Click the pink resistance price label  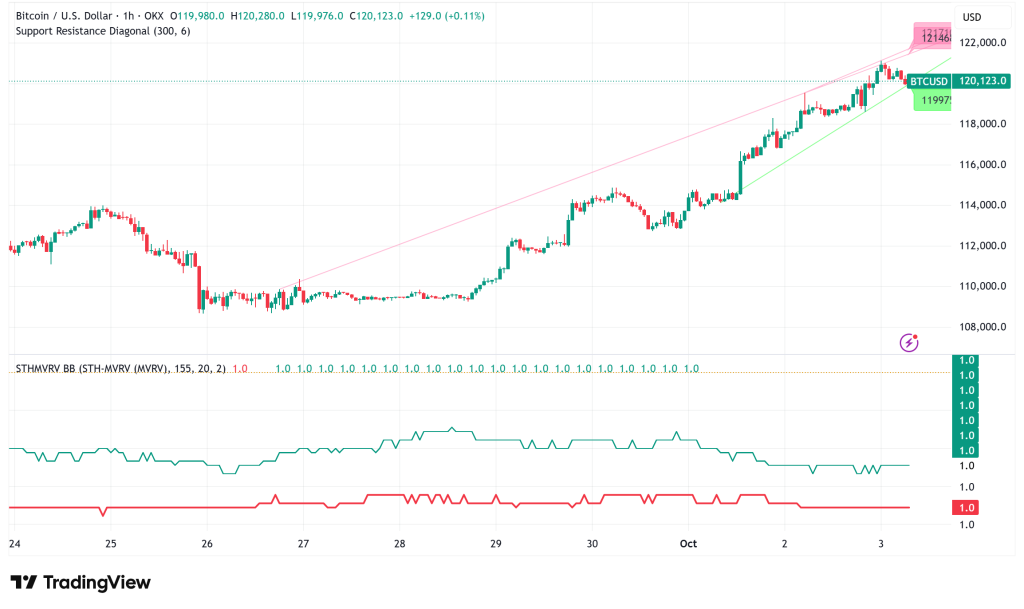[935, 36]
